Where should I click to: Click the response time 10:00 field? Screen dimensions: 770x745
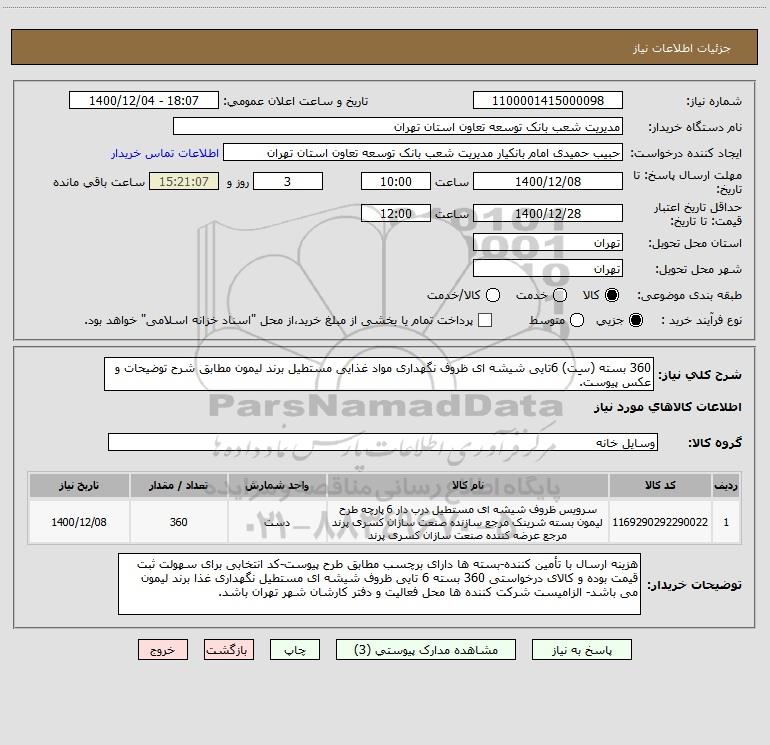tap(396, 182)
